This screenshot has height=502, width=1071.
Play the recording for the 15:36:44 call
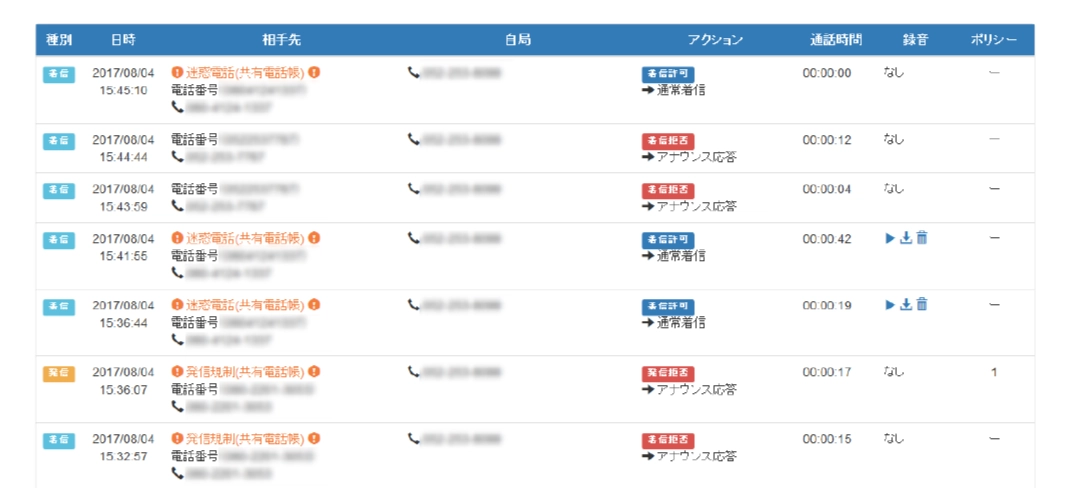889,305
